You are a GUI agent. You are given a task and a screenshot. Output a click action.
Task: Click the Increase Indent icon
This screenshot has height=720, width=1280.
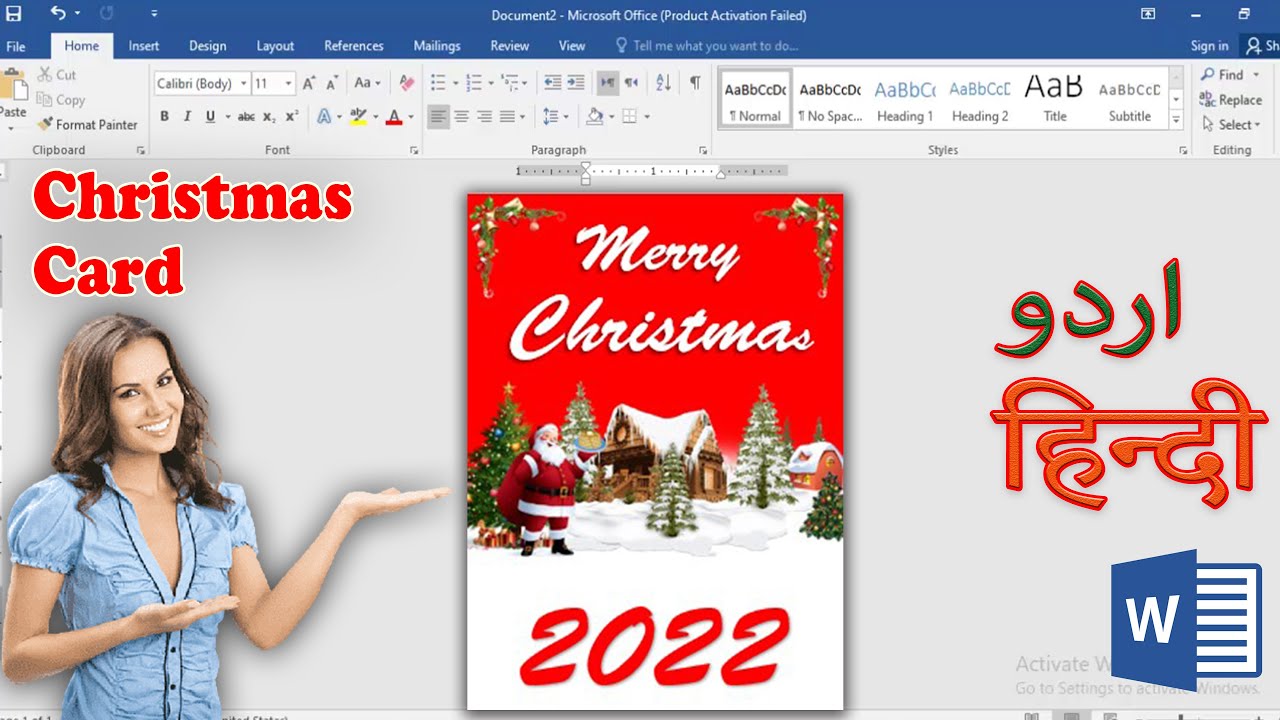click(577, 84)
